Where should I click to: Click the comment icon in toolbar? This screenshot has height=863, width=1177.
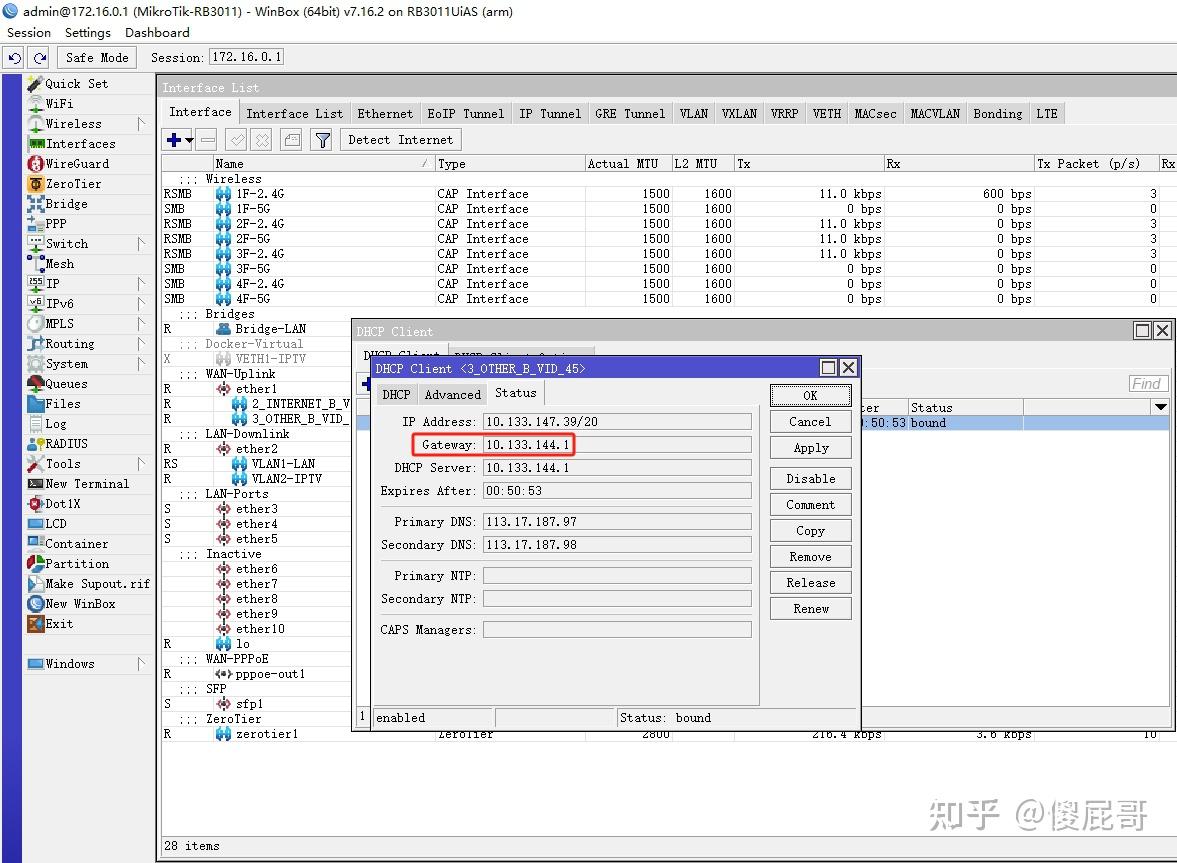click(x=293, y=140)
